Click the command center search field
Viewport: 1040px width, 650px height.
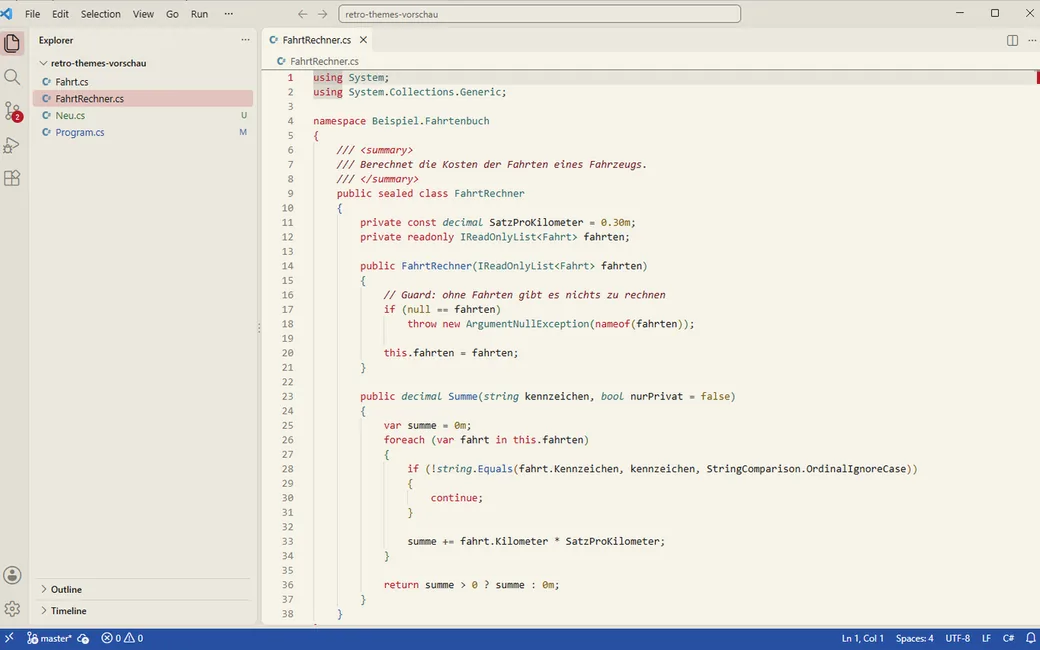[x=539, y=14]
